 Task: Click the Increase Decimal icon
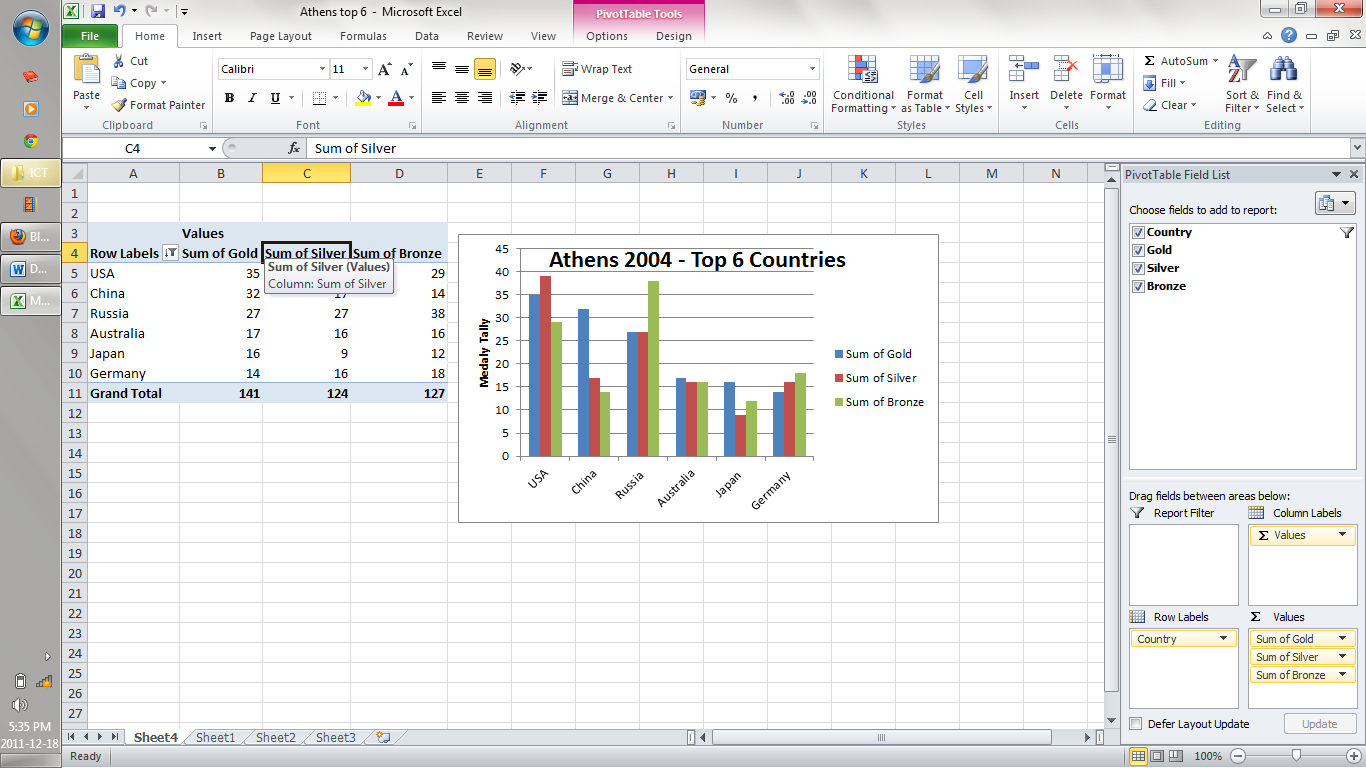(788, 97)
